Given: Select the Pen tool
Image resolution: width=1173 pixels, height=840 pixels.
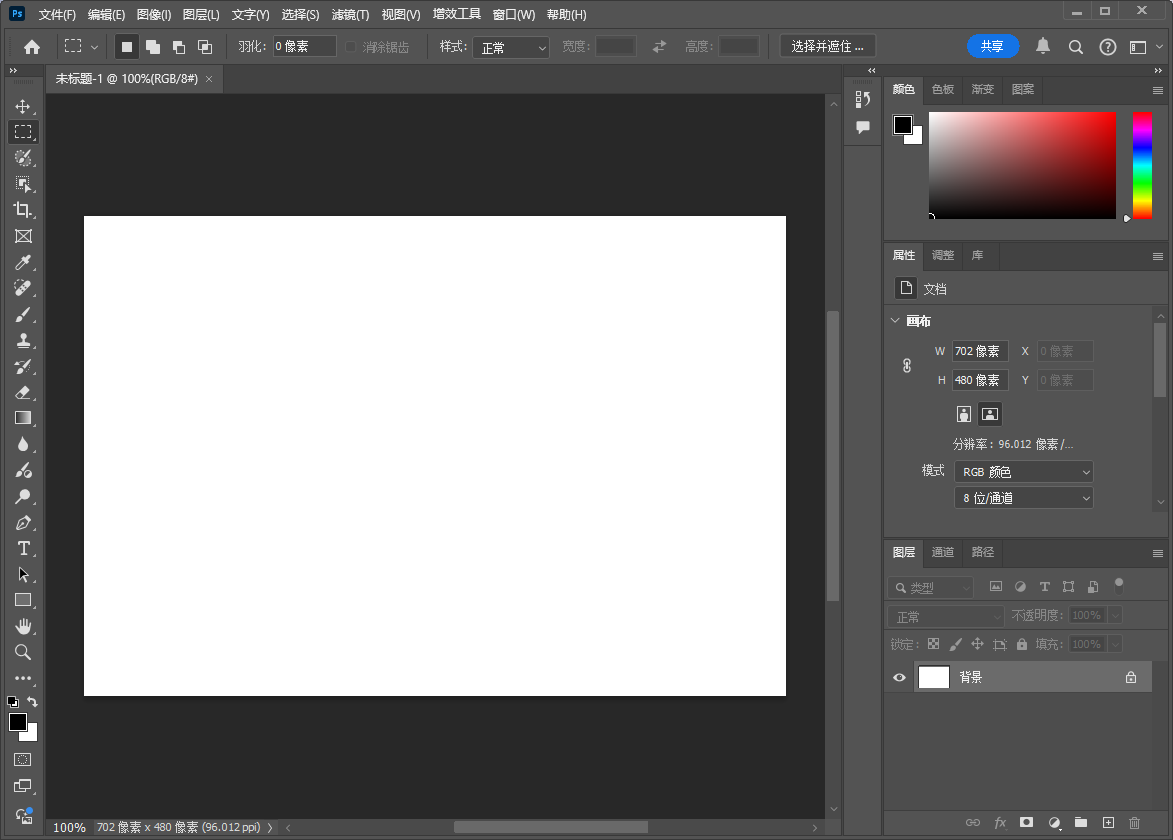Looking at the screenshot, I should coord(25,522).
